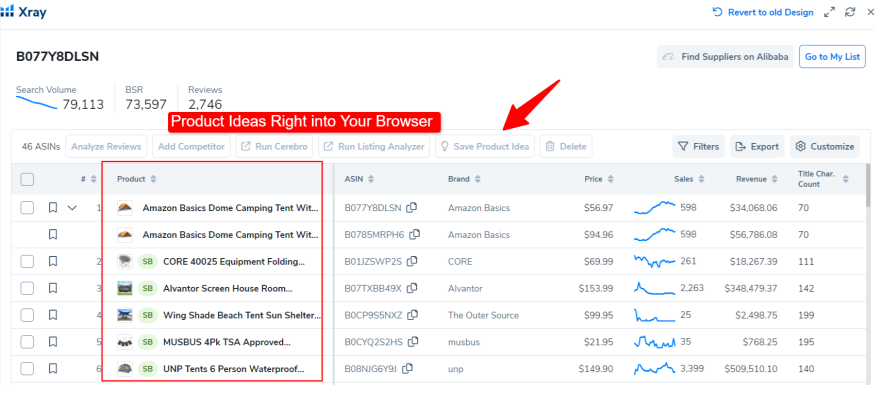Click the expand fullscreen arrows icon
This screenshot has height=401, width=884.
829,12
